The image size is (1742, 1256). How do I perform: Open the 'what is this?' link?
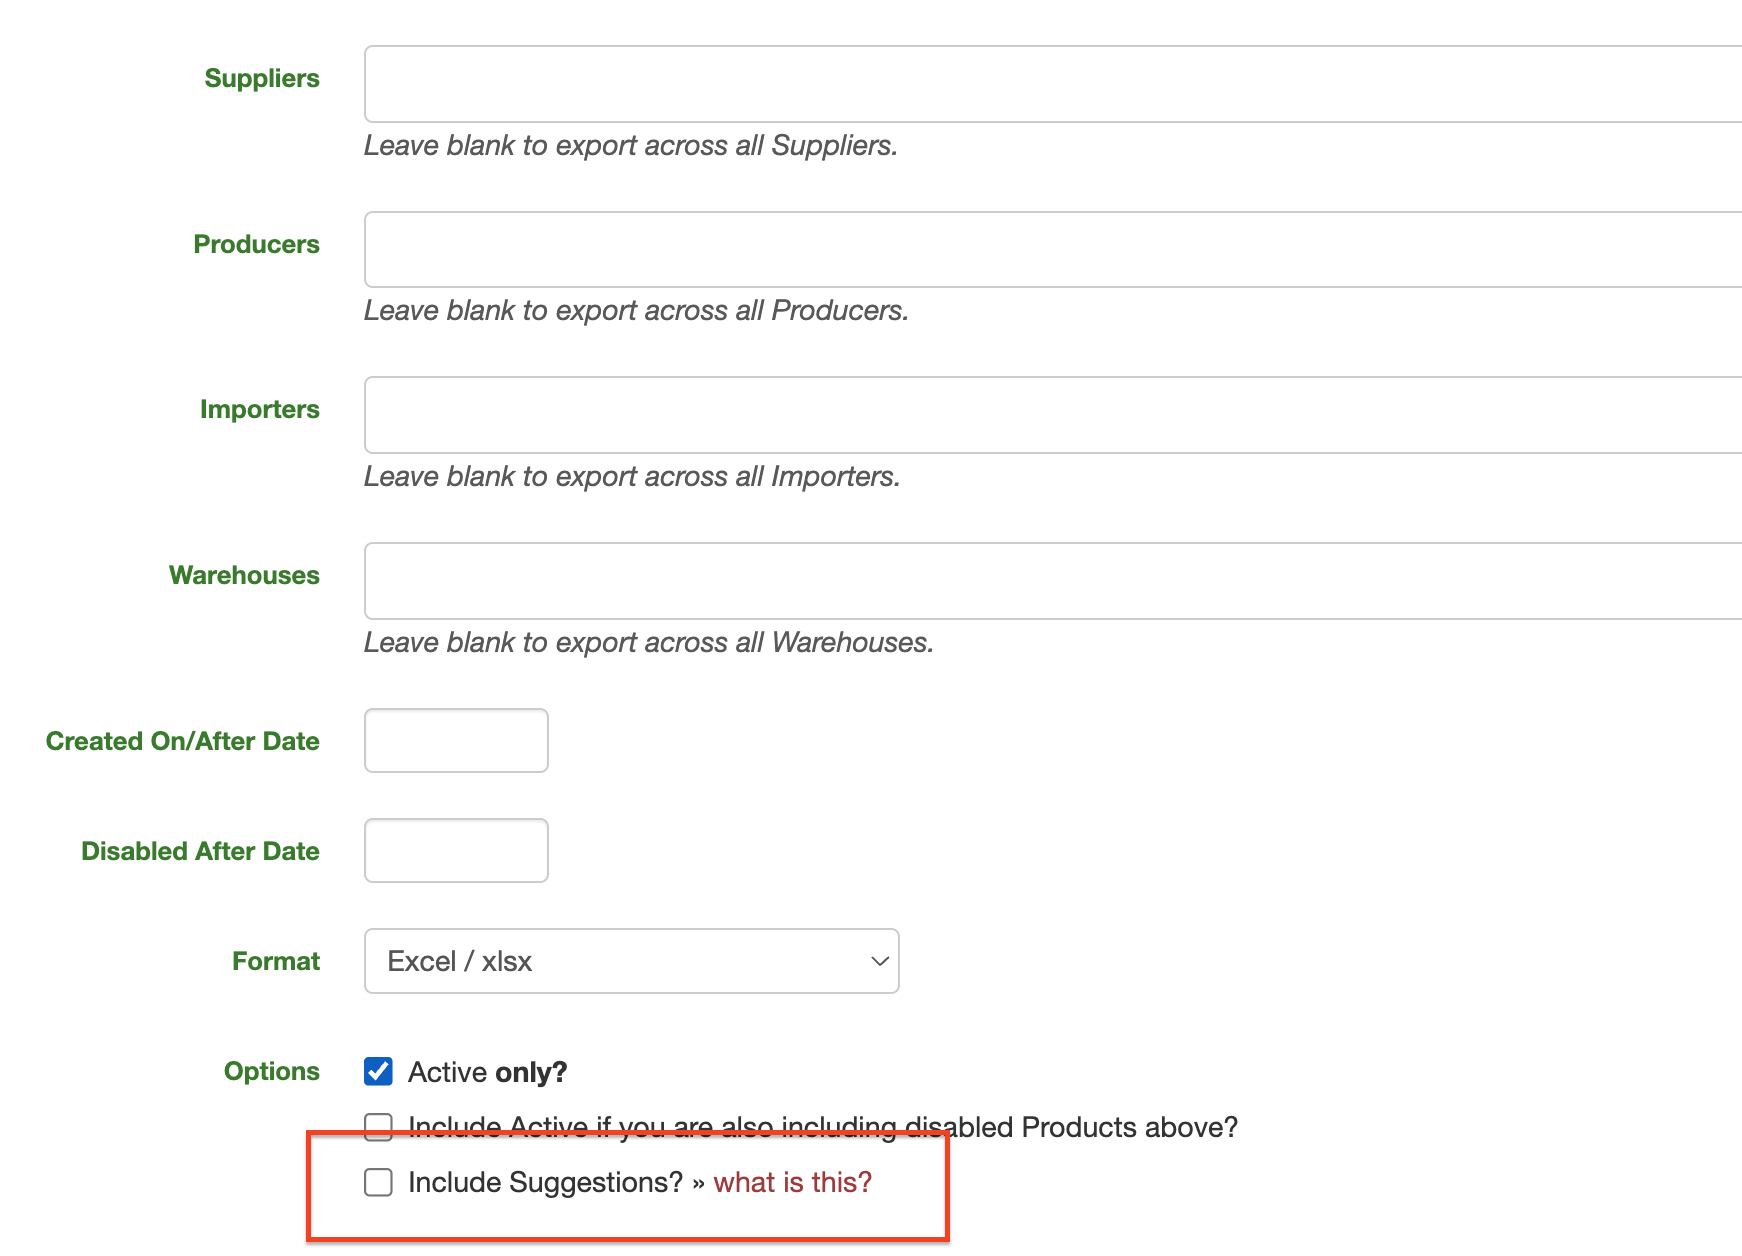point(793,1182)
